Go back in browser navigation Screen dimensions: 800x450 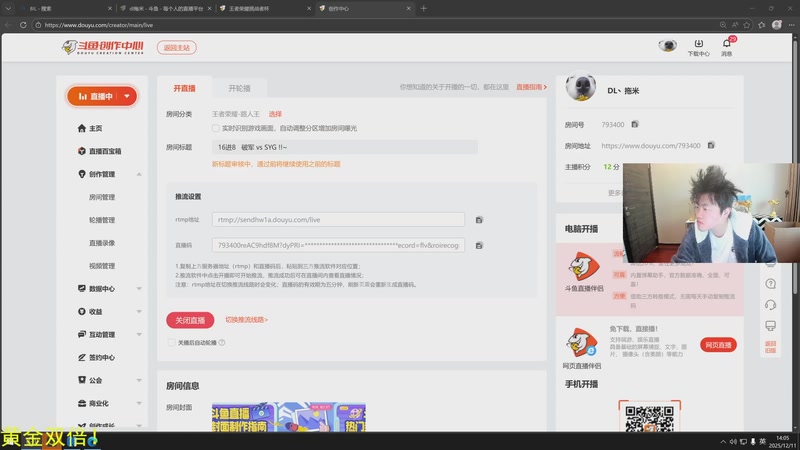8,24
